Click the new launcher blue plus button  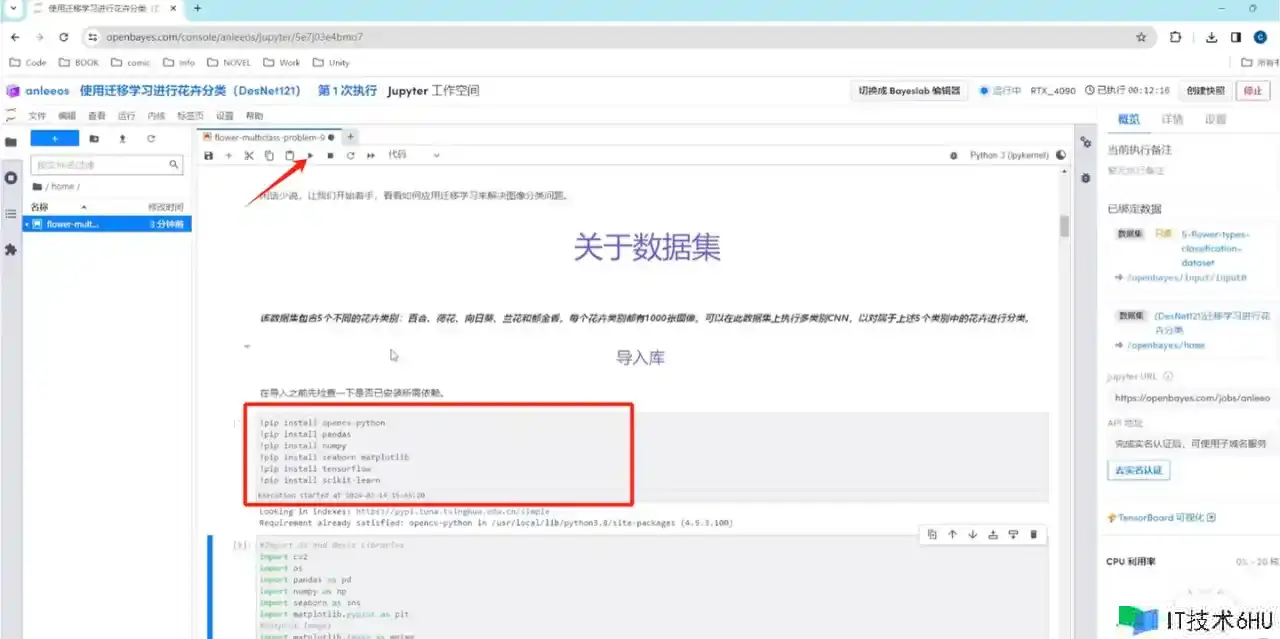(55, 138)
